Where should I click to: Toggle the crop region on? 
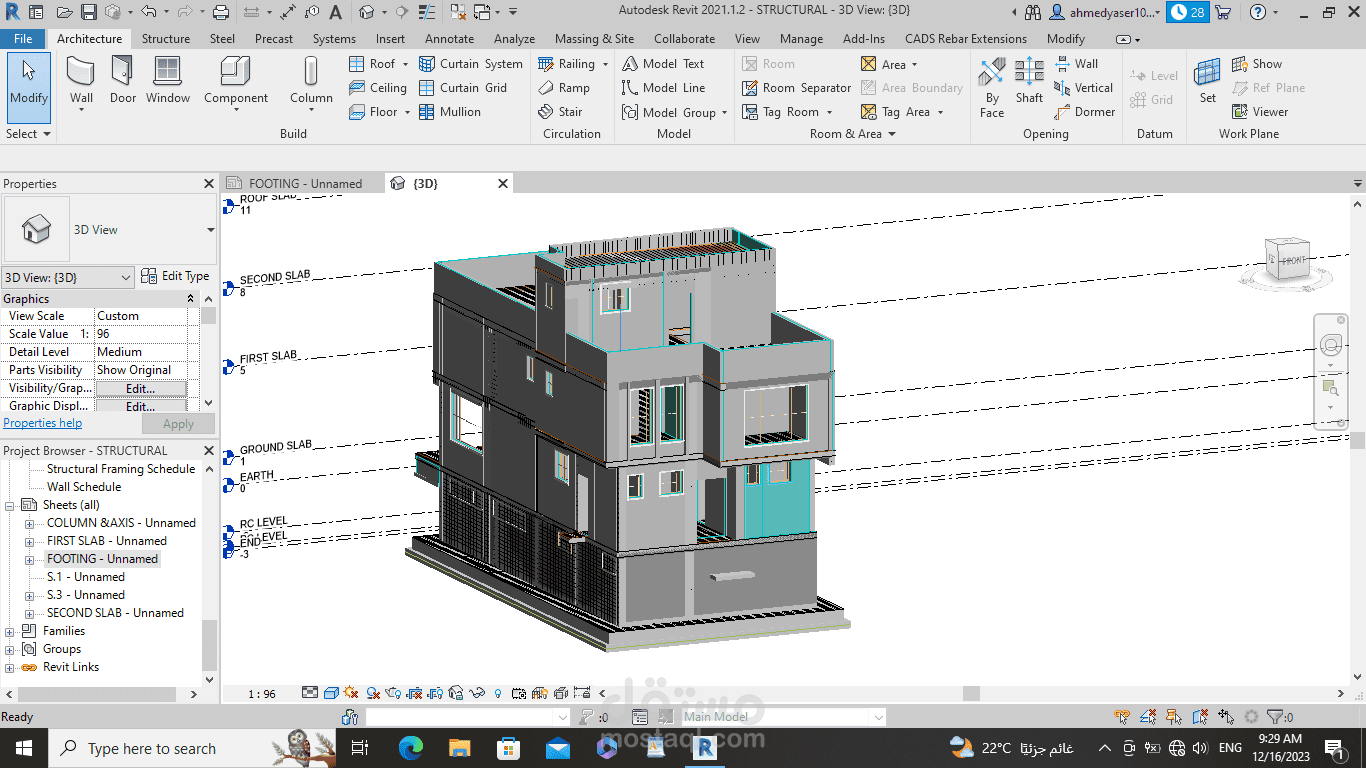tap(413, 692)
